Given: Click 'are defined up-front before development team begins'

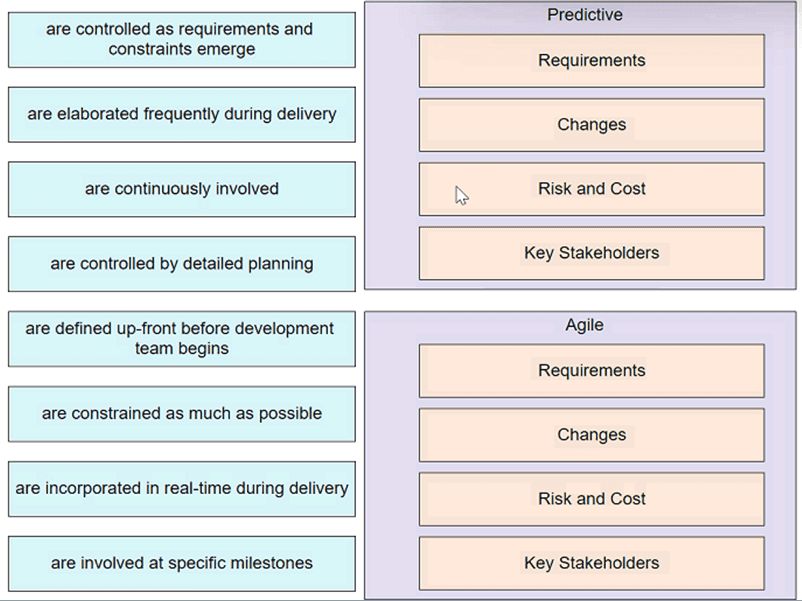Looking at the screenshot, I should tap(181, 339).
